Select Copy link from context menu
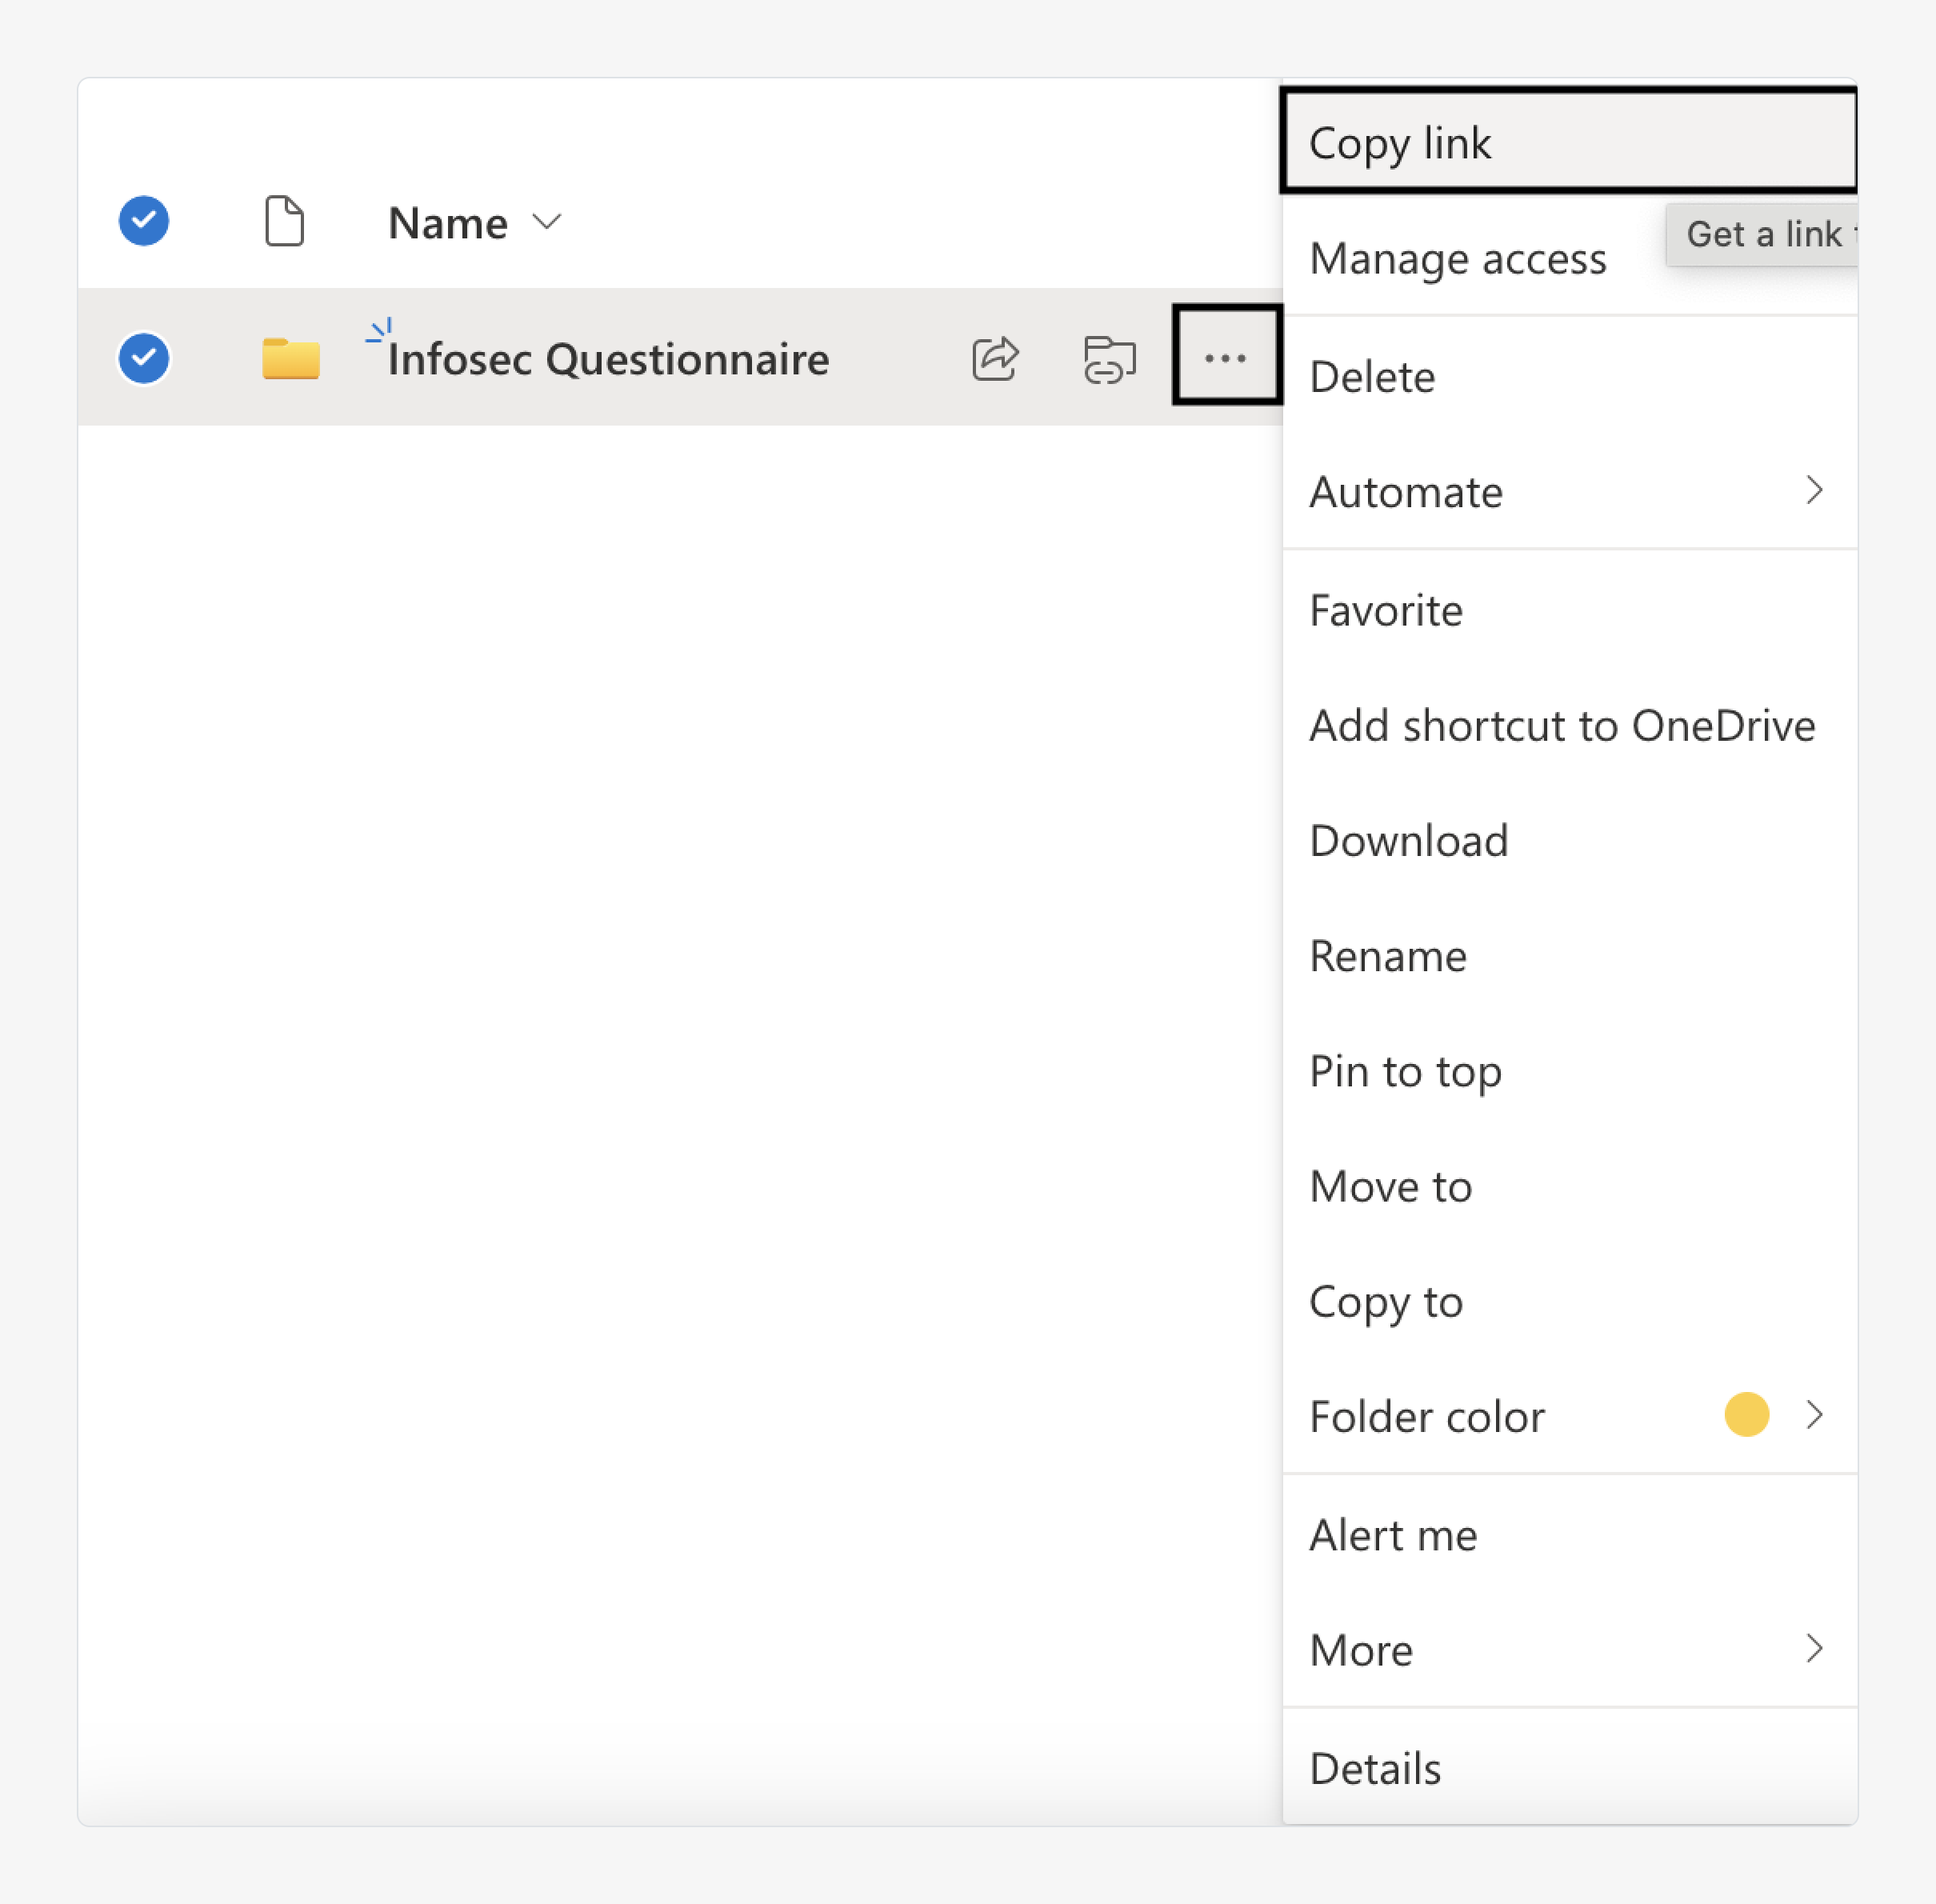The width and height of the screenshot is (1936, 1904). click(1400, 143)
